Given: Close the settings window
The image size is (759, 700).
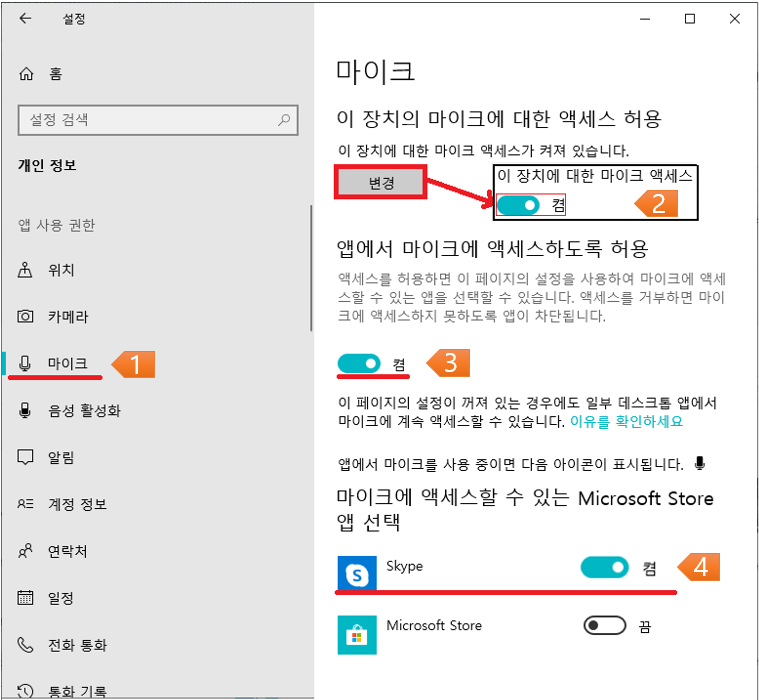Looking at the screenshot, I should click(x=734, y=18).
